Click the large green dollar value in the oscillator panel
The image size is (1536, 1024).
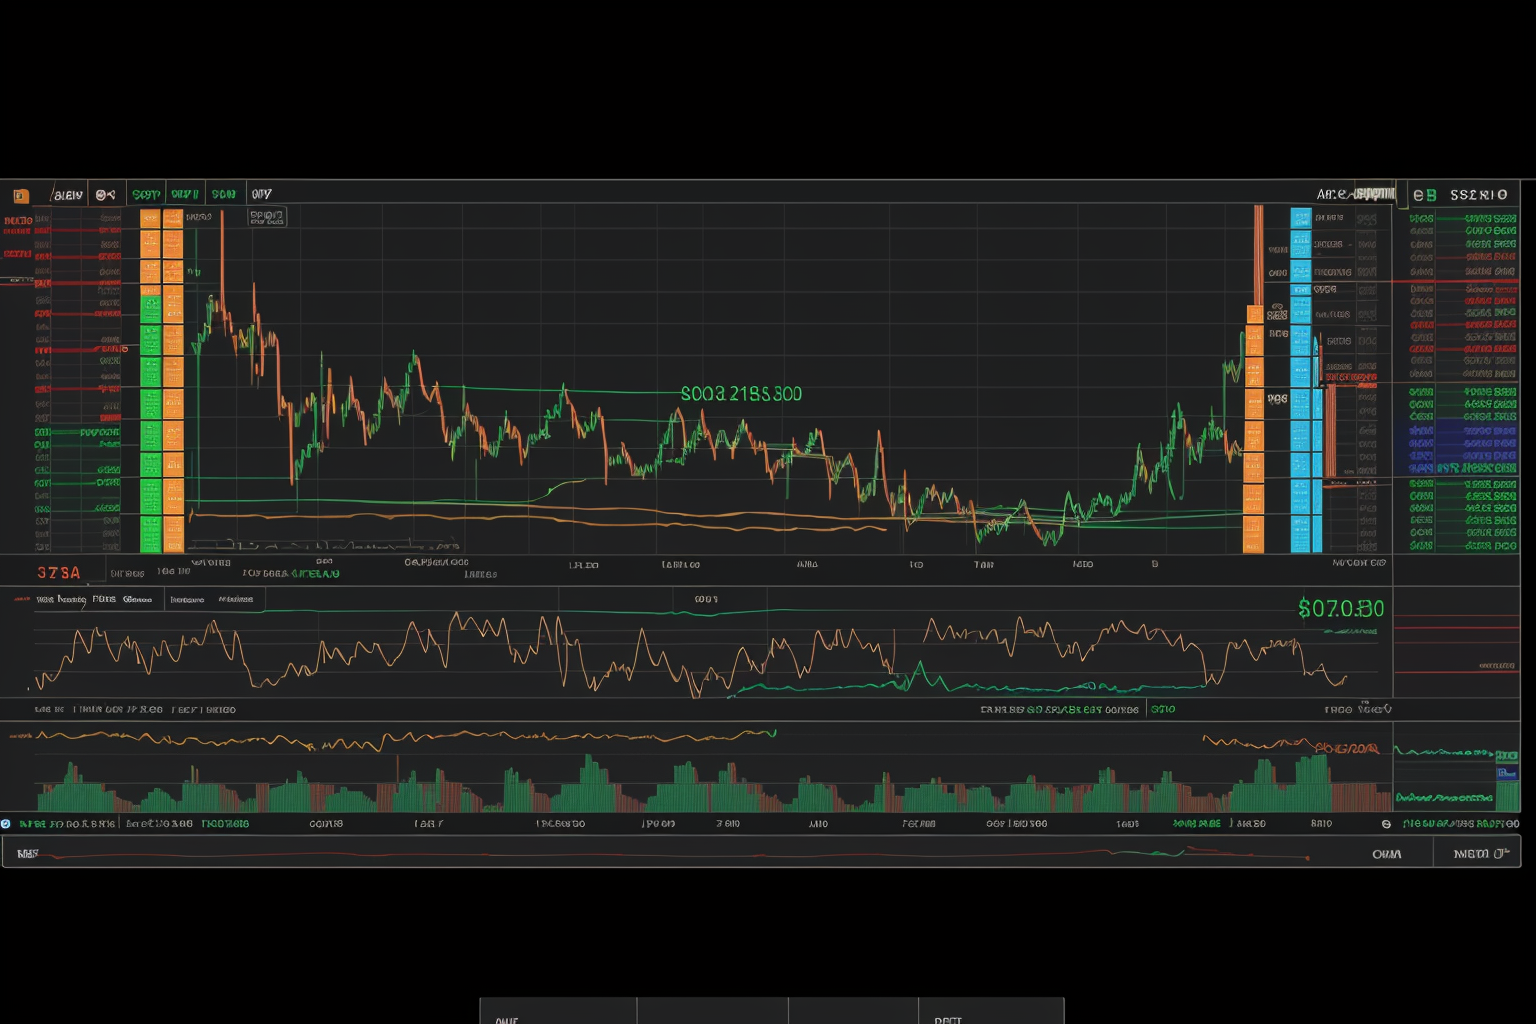(1341, 608)
